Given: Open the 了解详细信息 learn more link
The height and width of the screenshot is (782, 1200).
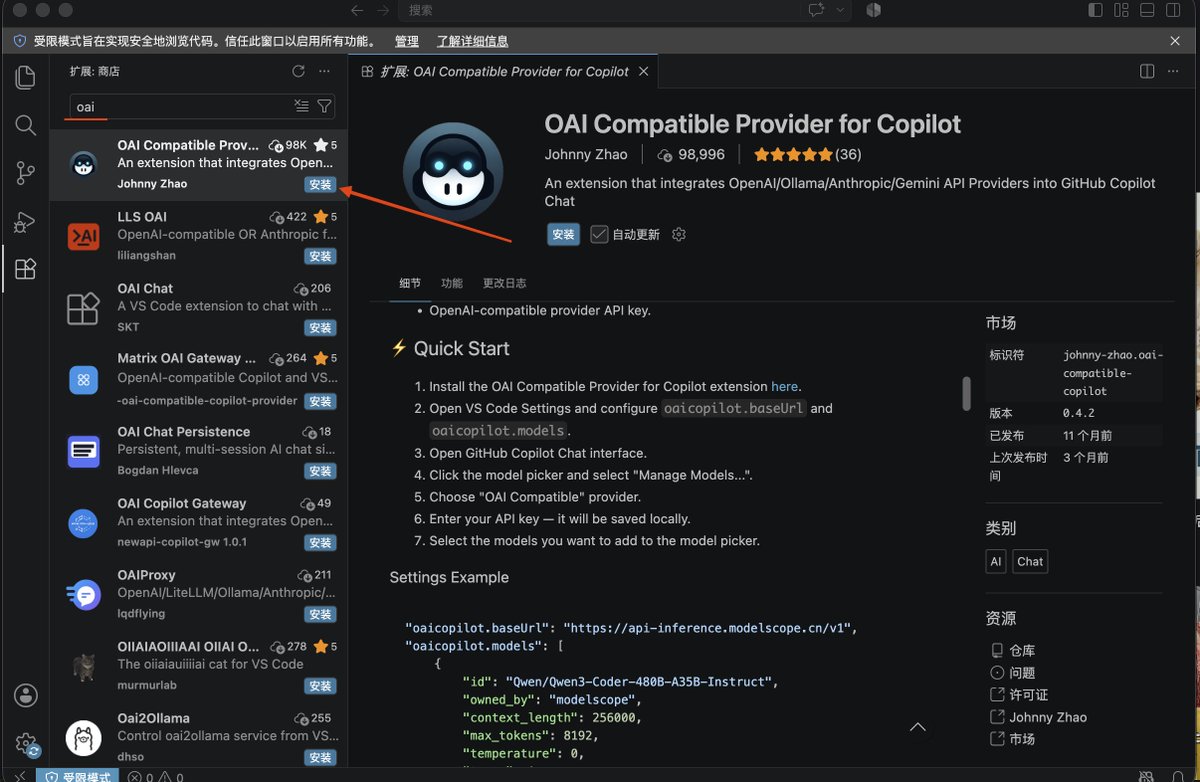Looking at the screenshot, I should coord(472,41).
